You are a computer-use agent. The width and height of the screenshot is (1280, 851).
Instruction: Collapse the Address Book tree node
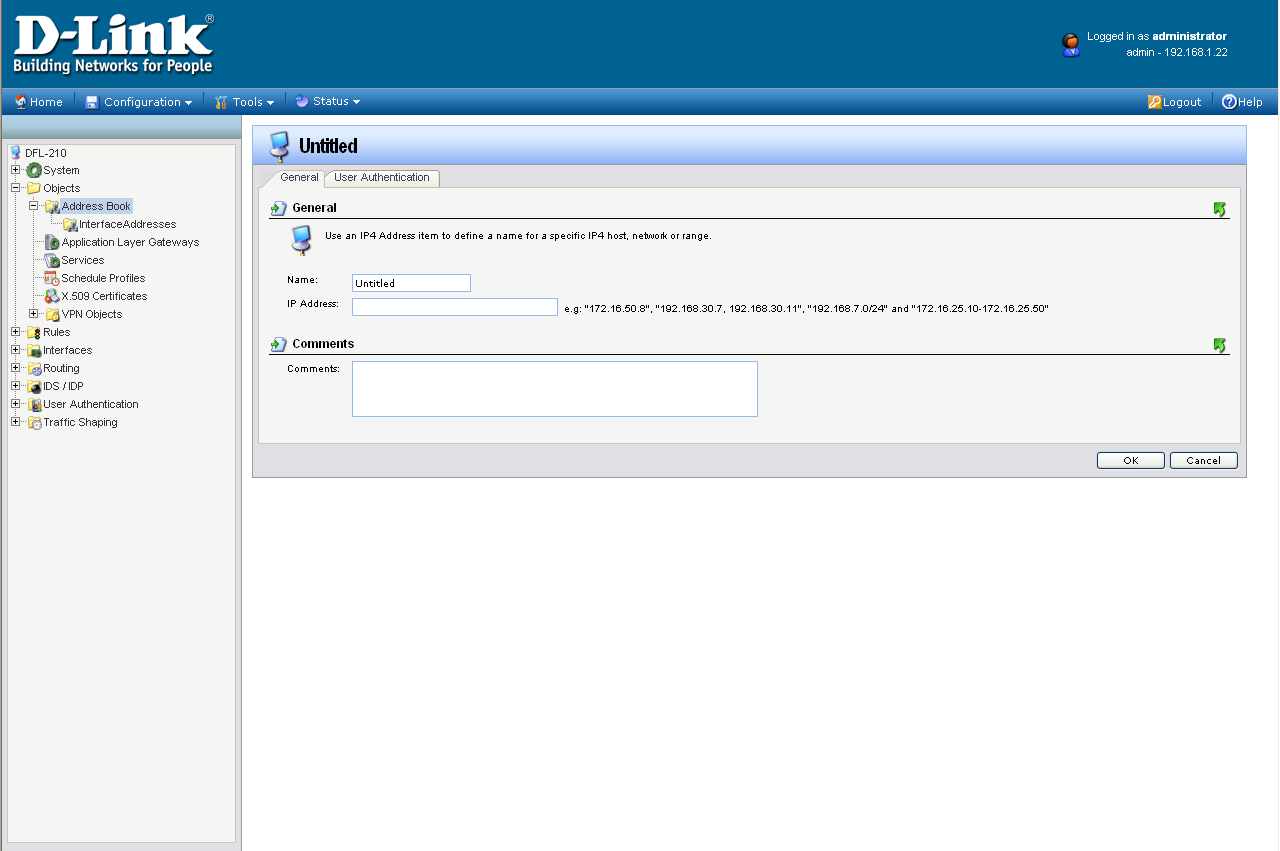point(34,206)
